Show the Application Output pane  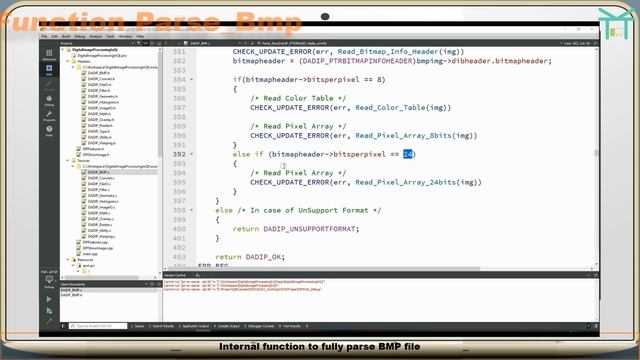point(194,326)
